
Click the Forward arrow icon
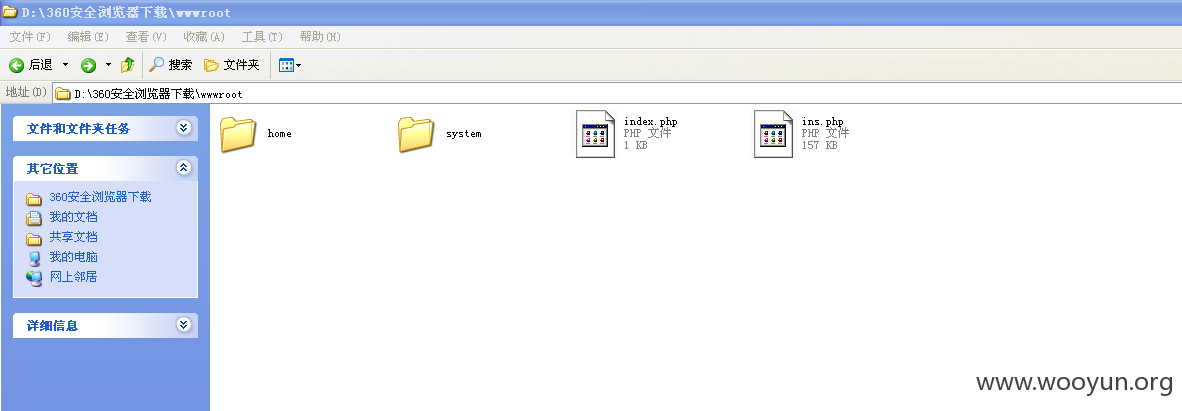pyautogui.click(x=89, y=66)
